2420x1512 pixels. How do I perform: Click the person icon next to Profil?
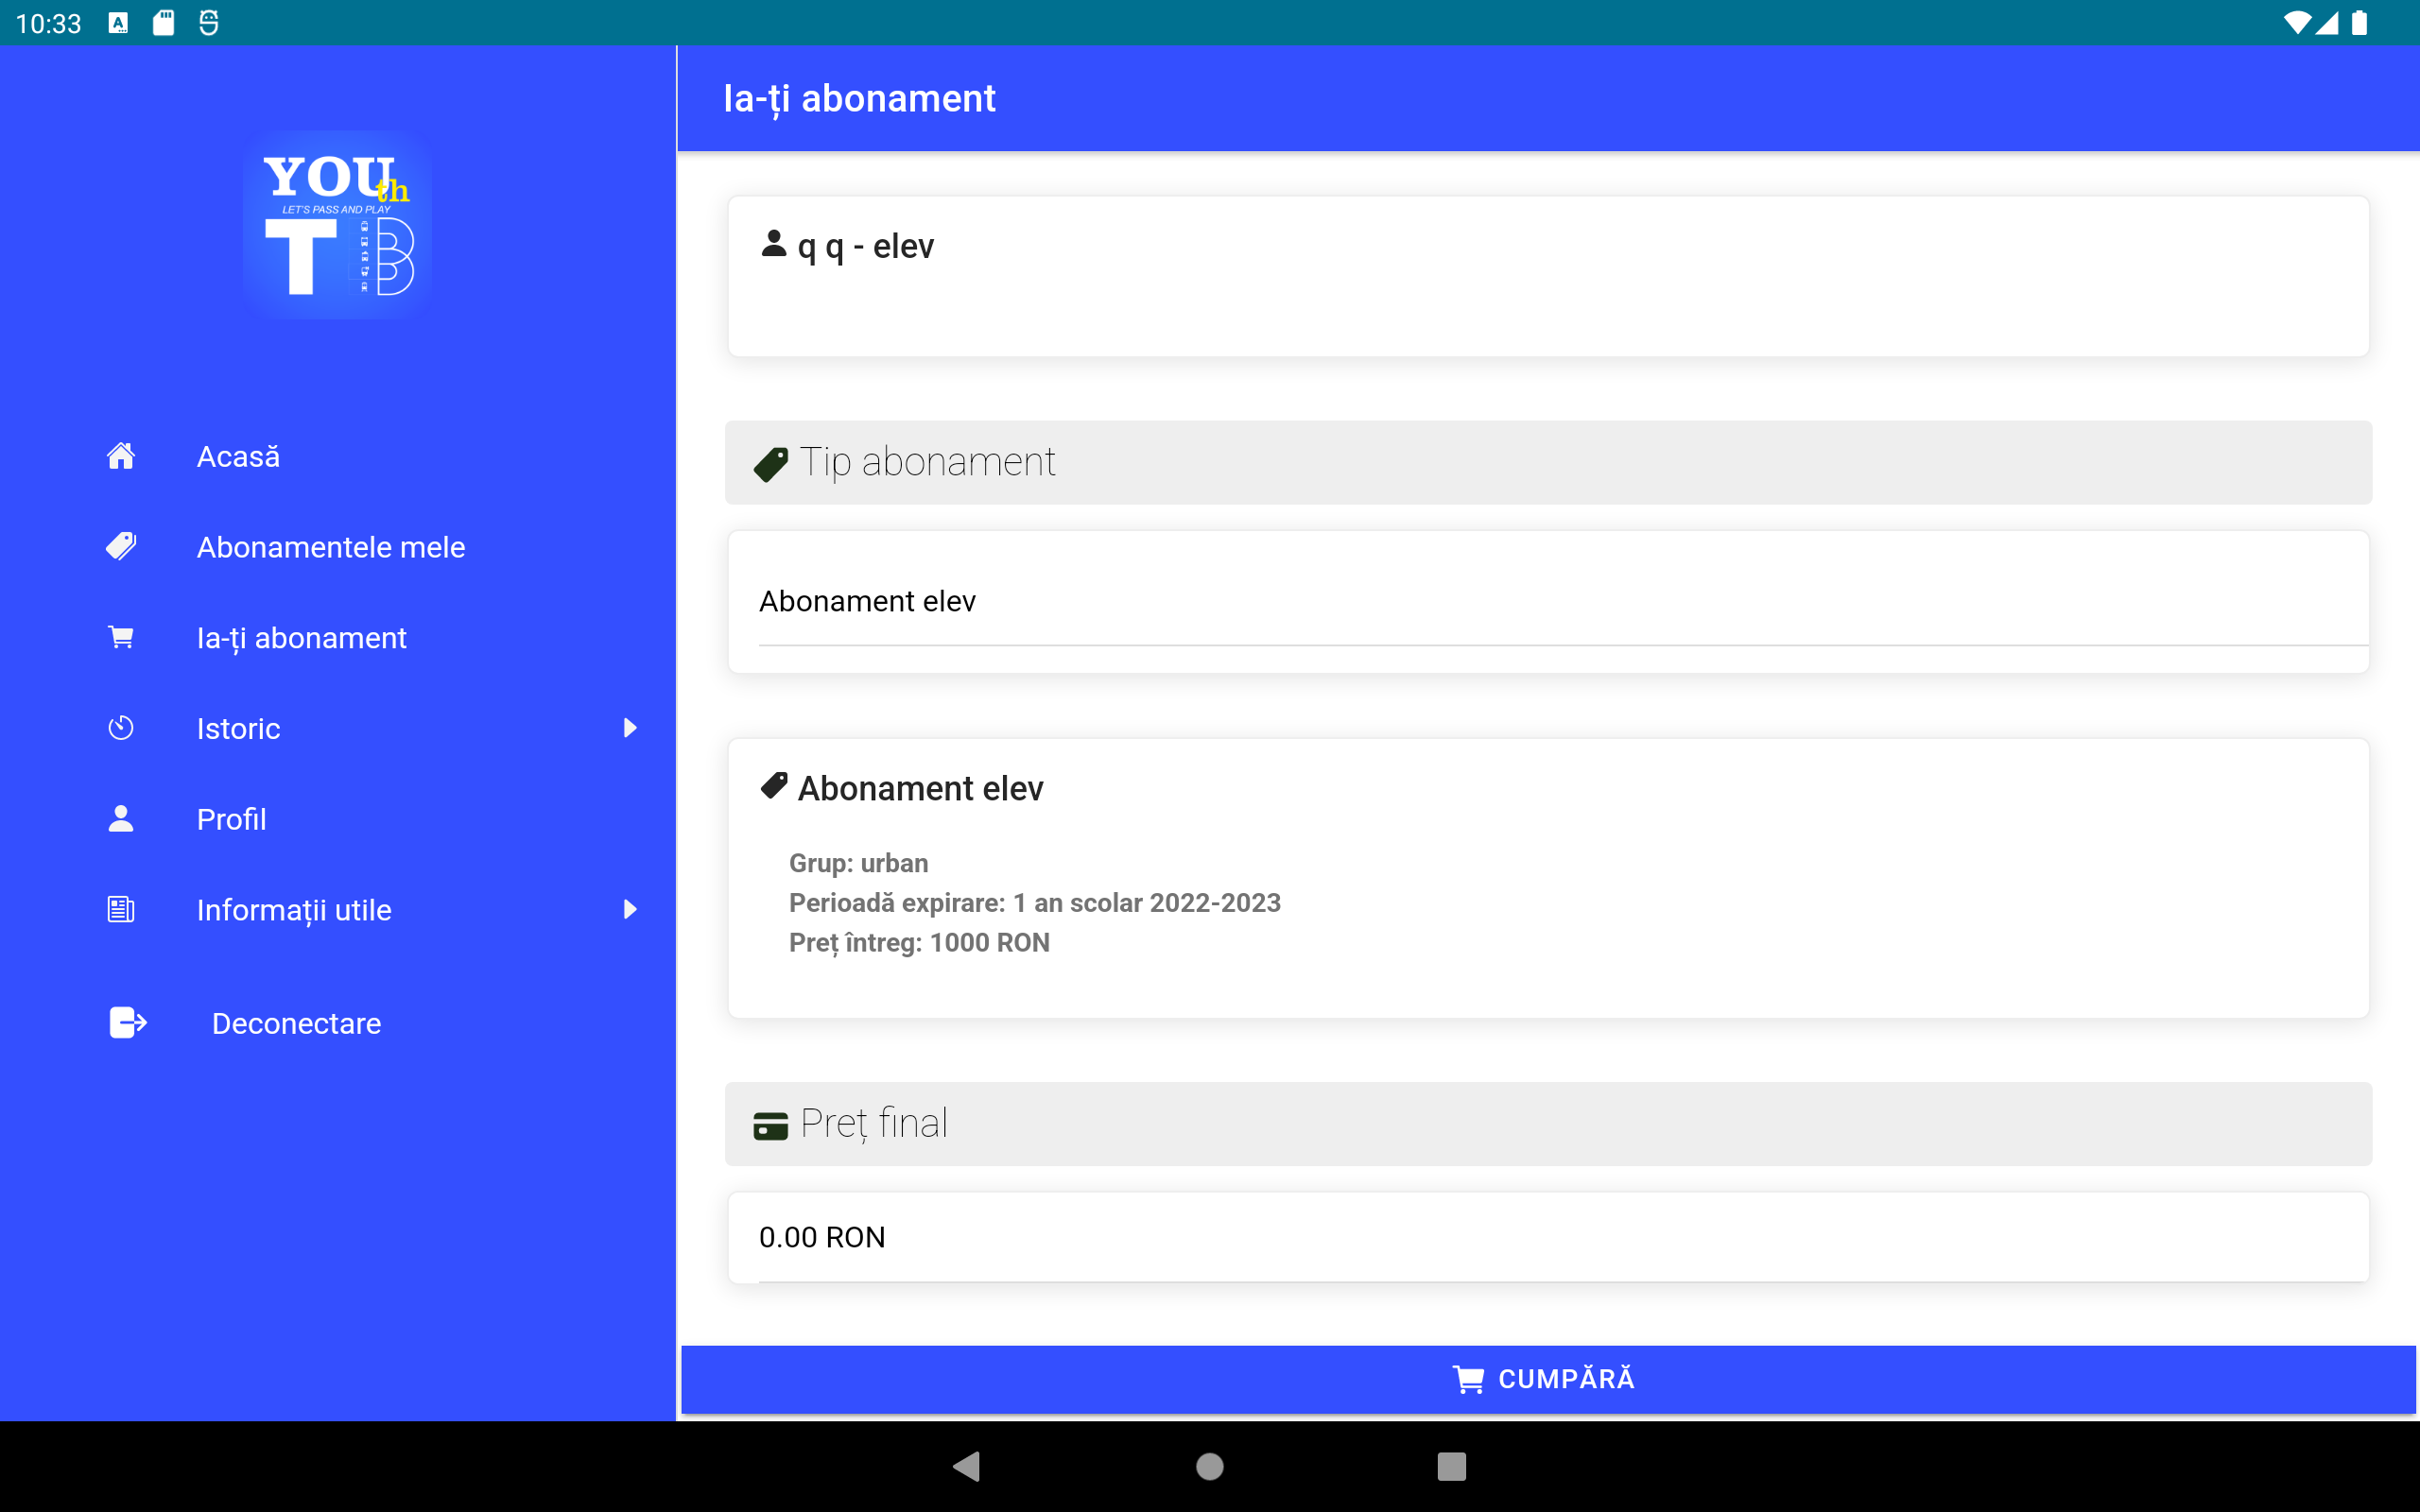tap(121, 819)
